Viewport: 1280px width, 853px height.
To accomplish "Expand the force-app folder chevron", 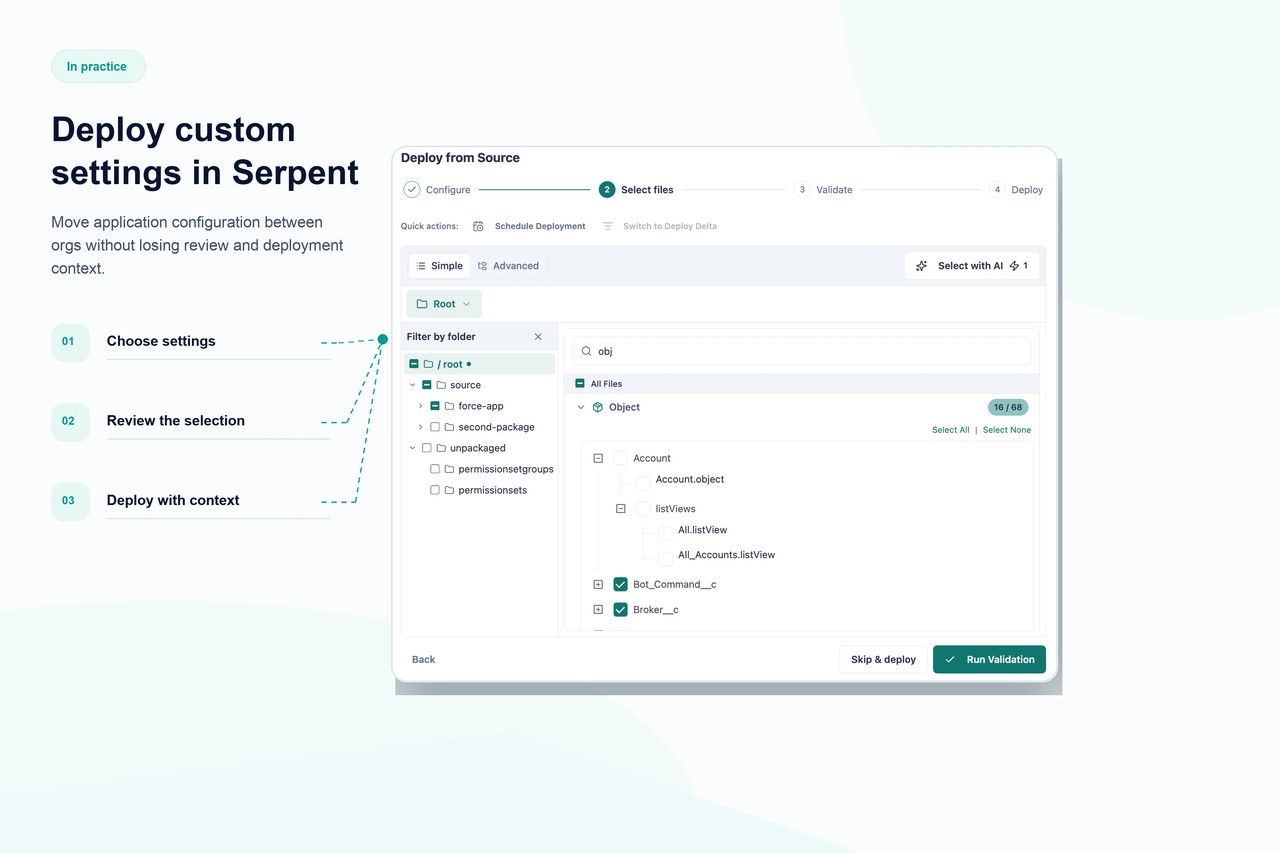I will (x=420, y=406).
